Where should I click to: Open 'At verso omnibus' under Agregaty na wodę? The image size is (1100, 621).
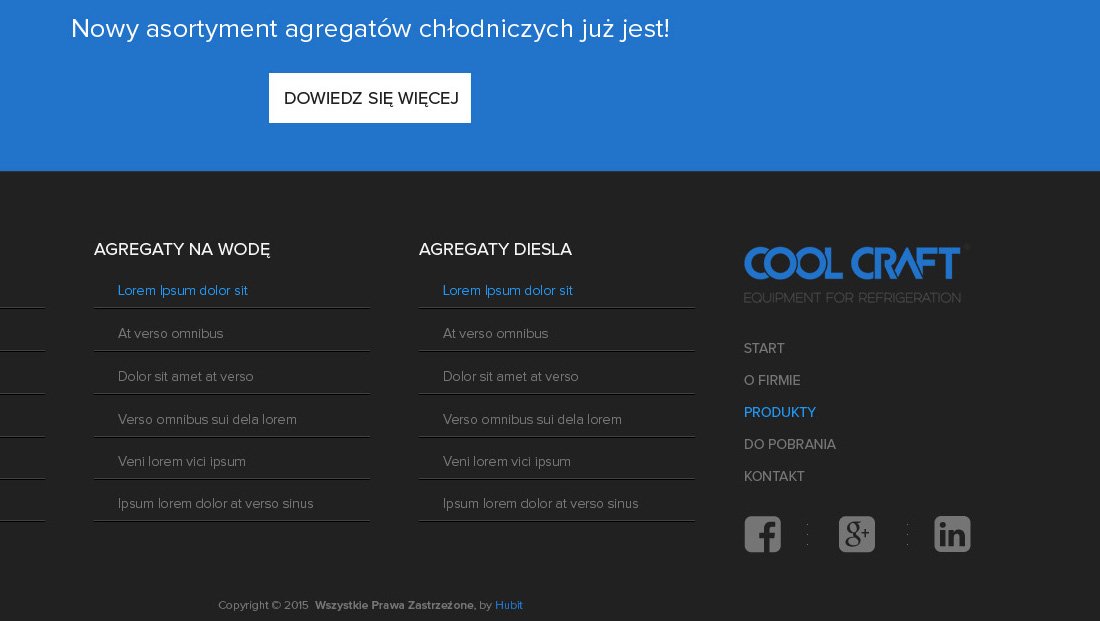pyautogui.click(x=170, y=333)
